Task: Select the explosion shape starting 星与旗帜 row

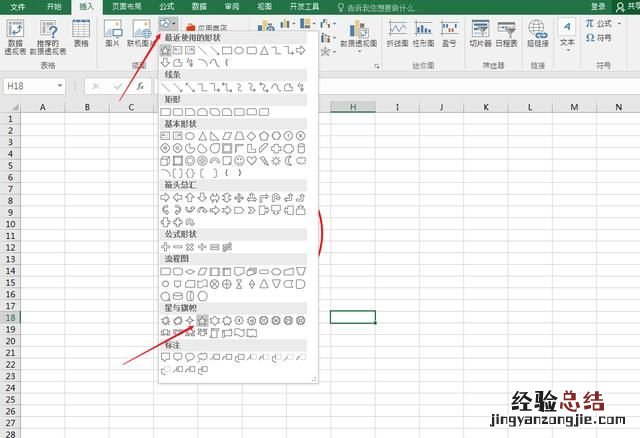Action: click(165, 321)
